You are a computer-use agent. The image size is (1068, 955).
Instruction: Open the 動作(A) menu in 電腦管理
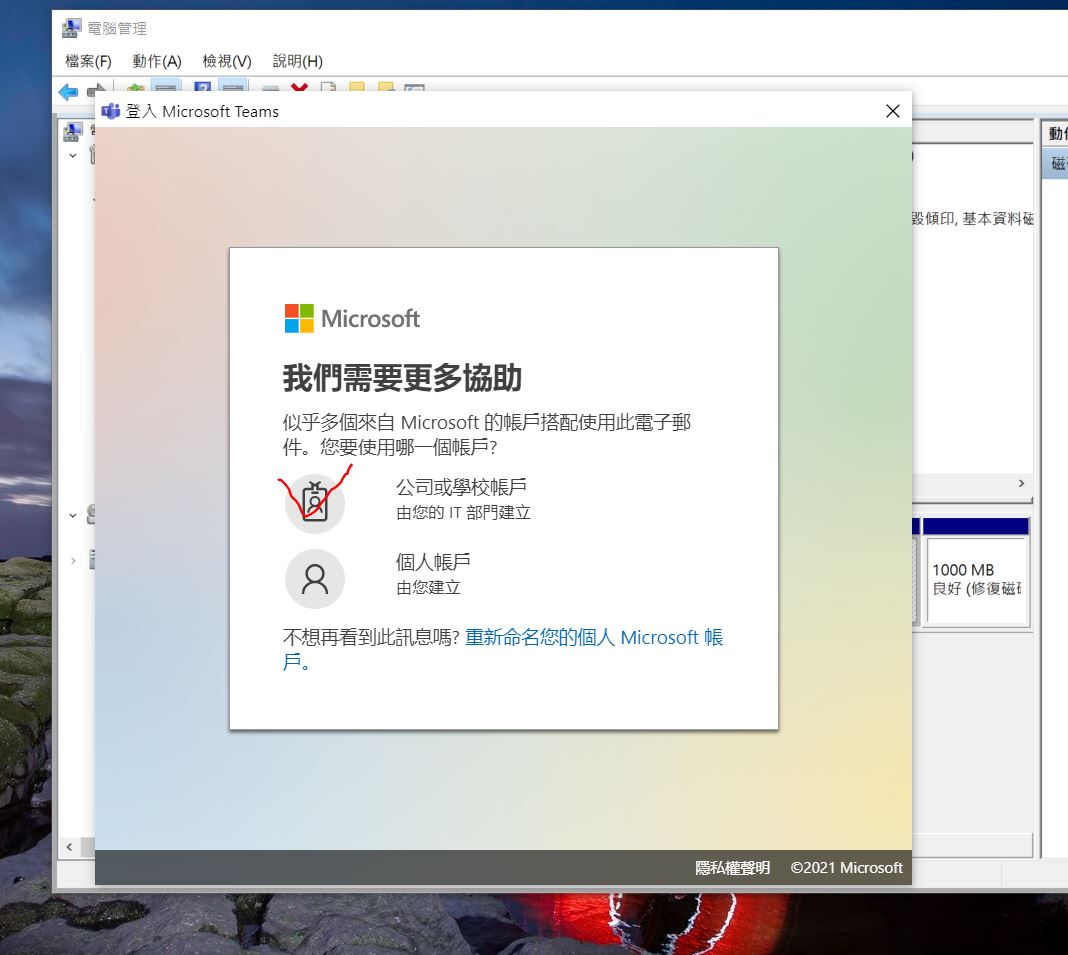point(157,61)
